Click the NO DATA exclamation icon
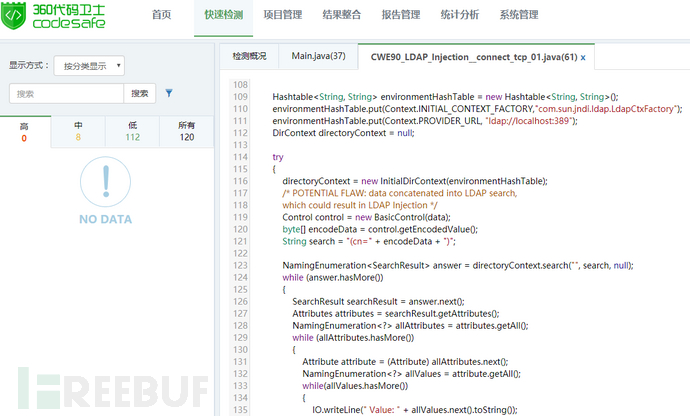690x416 pixels. pos(106,181)
